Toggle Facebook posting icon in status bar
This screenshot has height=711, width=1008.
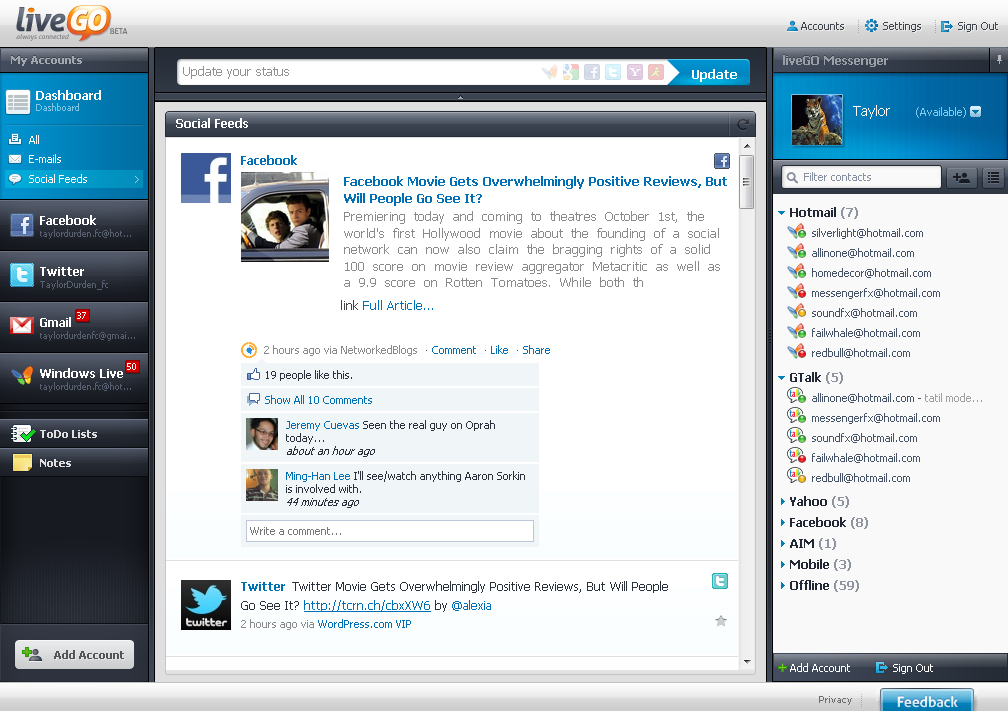tap(592, 72)
